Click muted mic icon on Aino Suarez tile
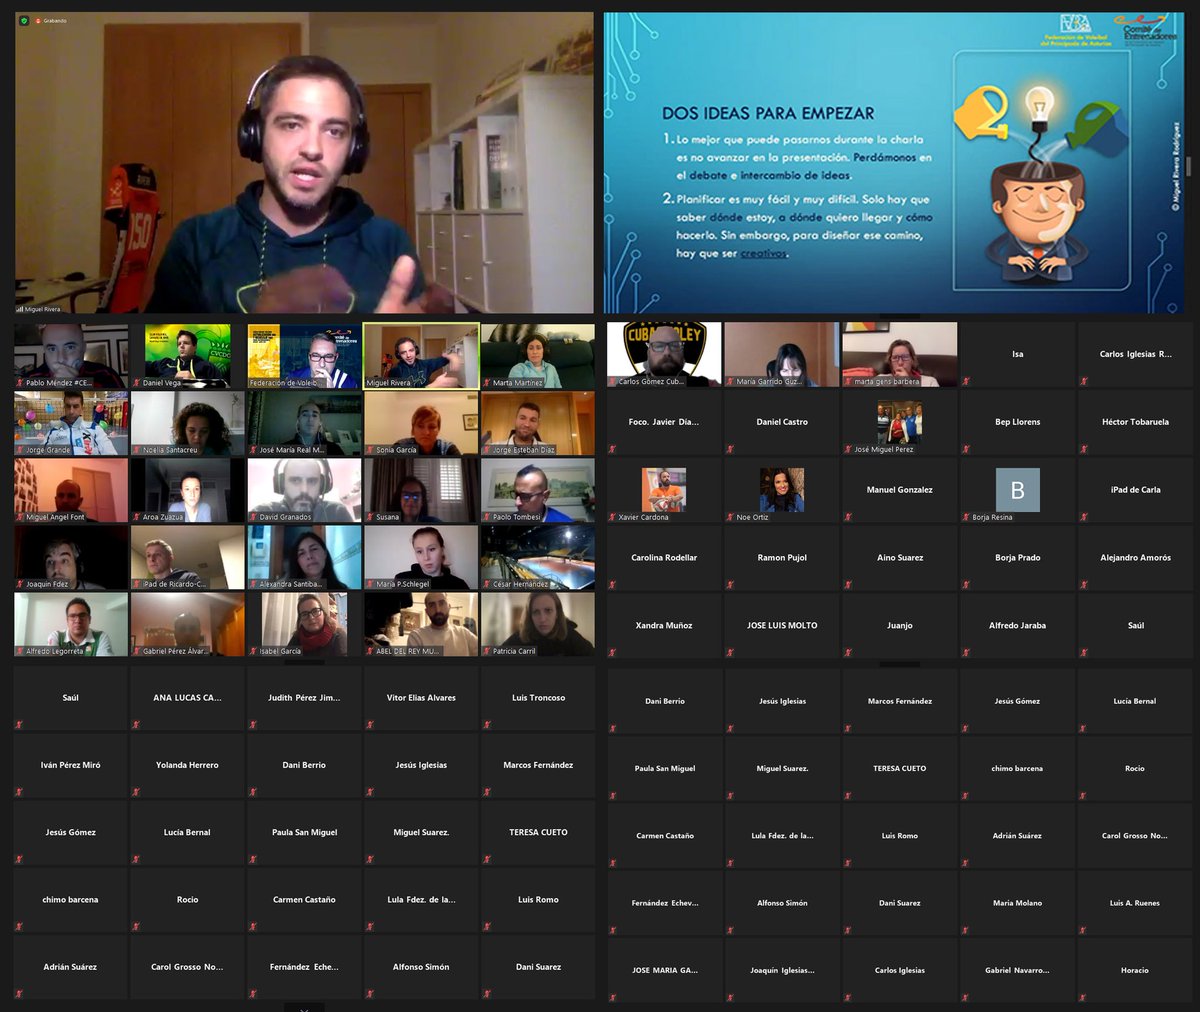 pyautogui.click(x=848, y=585)
